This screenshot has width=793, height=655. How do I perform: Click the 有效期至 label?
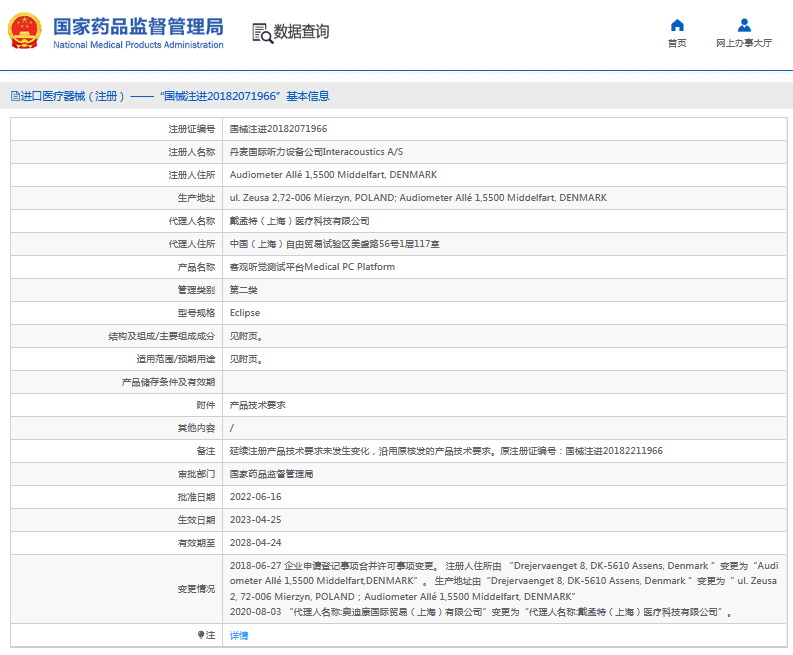coord(196,543)
